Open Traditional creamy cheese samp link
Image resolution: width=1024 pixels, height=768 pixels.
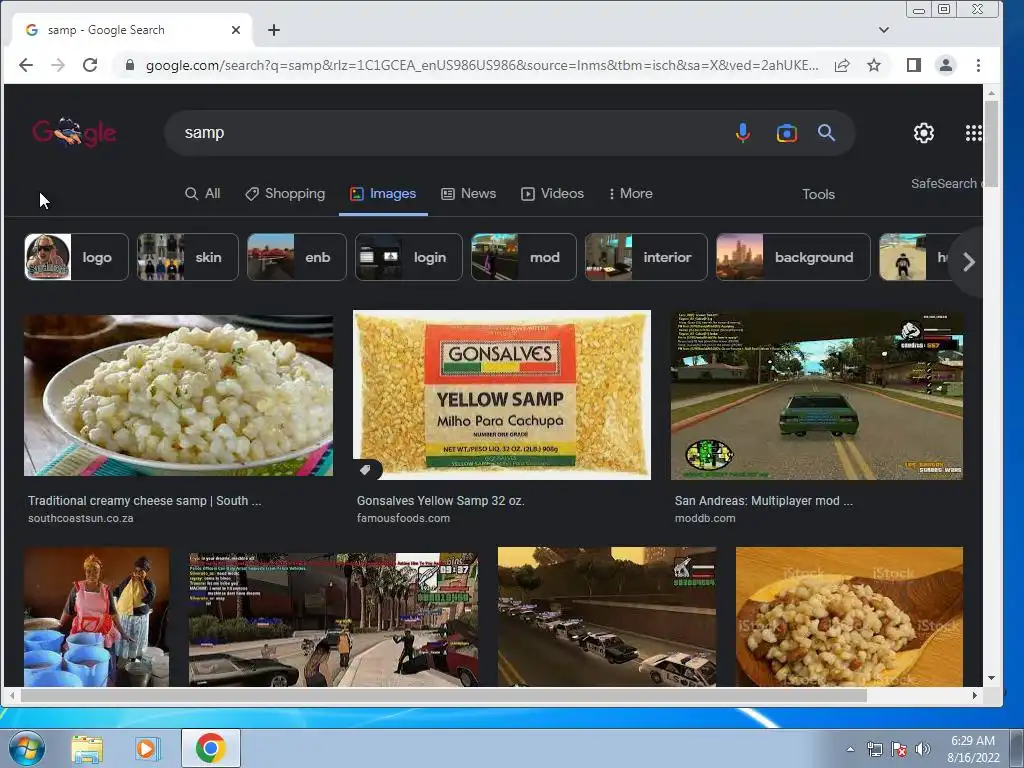(x=144, y=501)
